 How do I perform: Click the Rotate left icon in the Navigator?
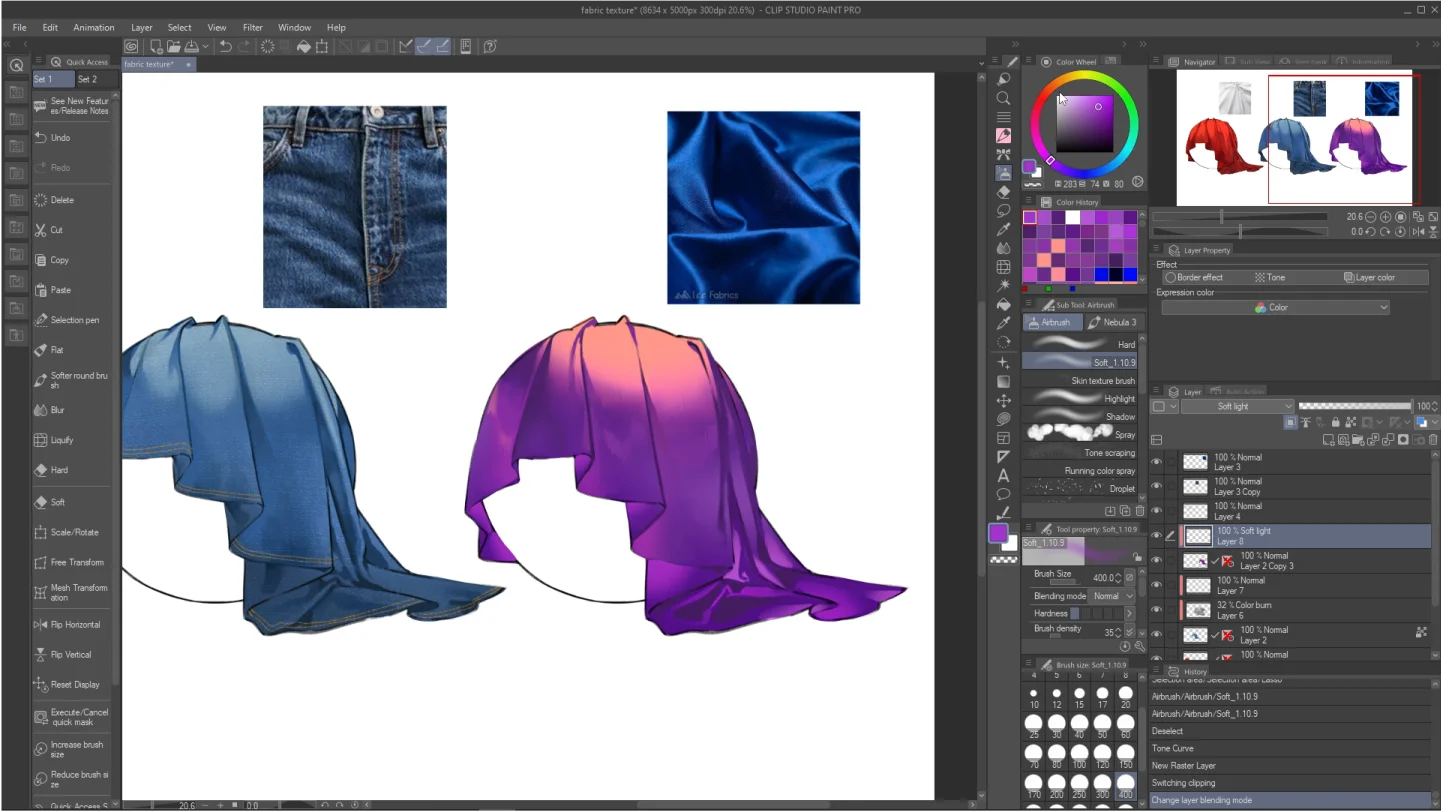[1370, 232]
